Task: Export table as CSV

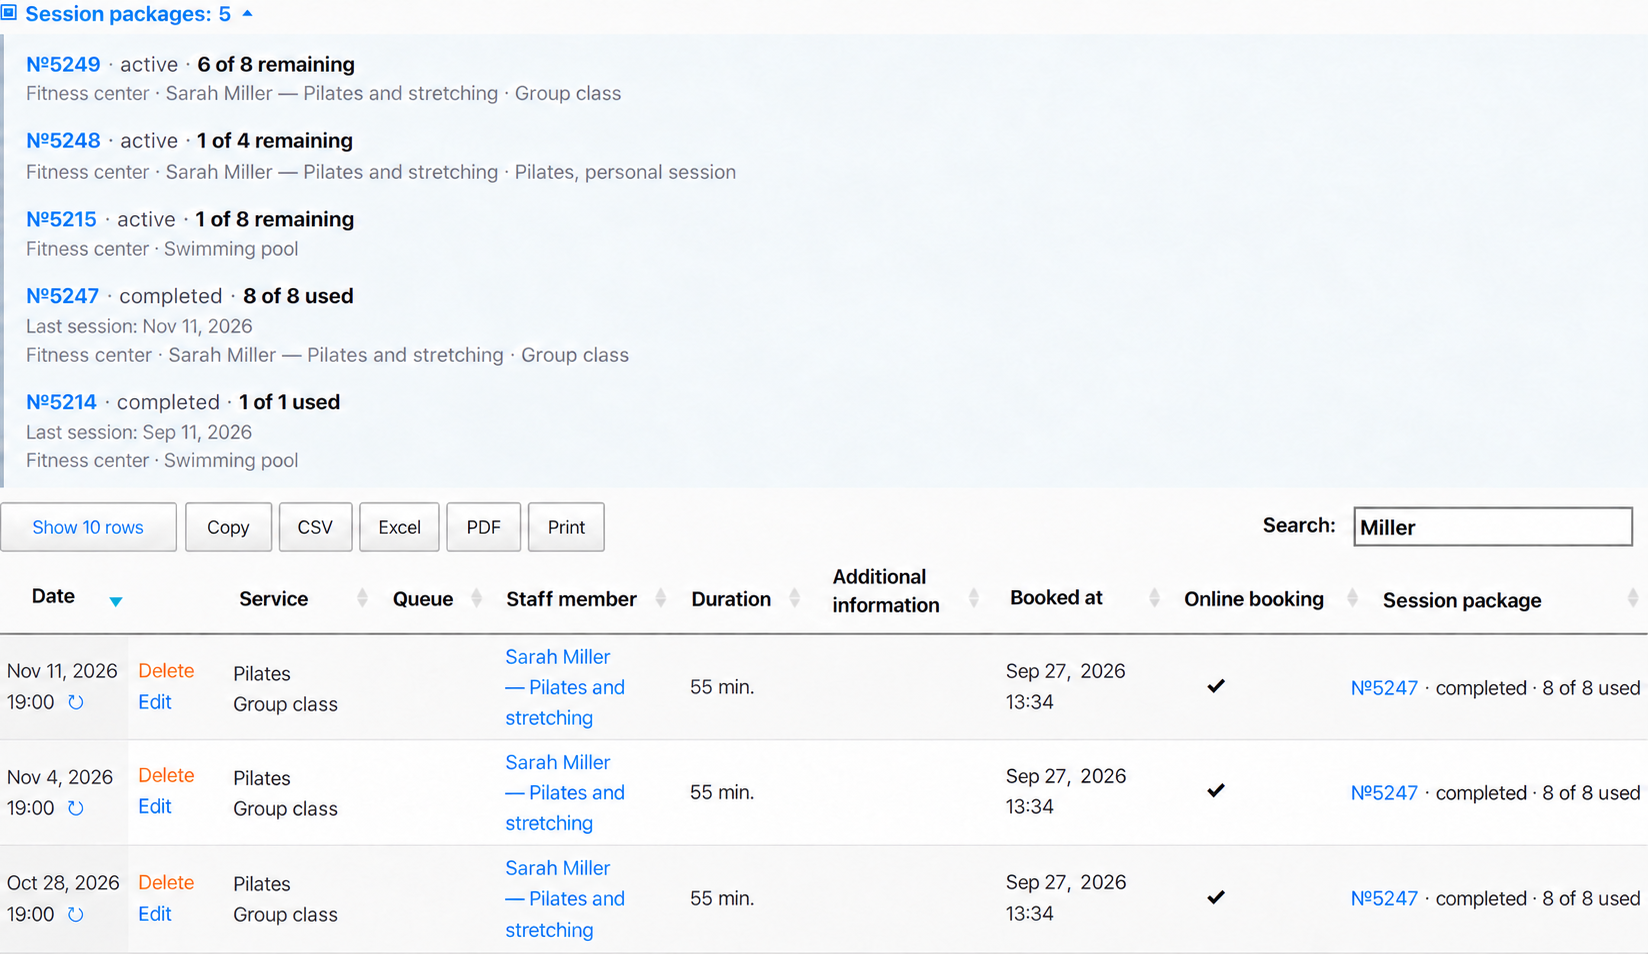Action: 315,527
